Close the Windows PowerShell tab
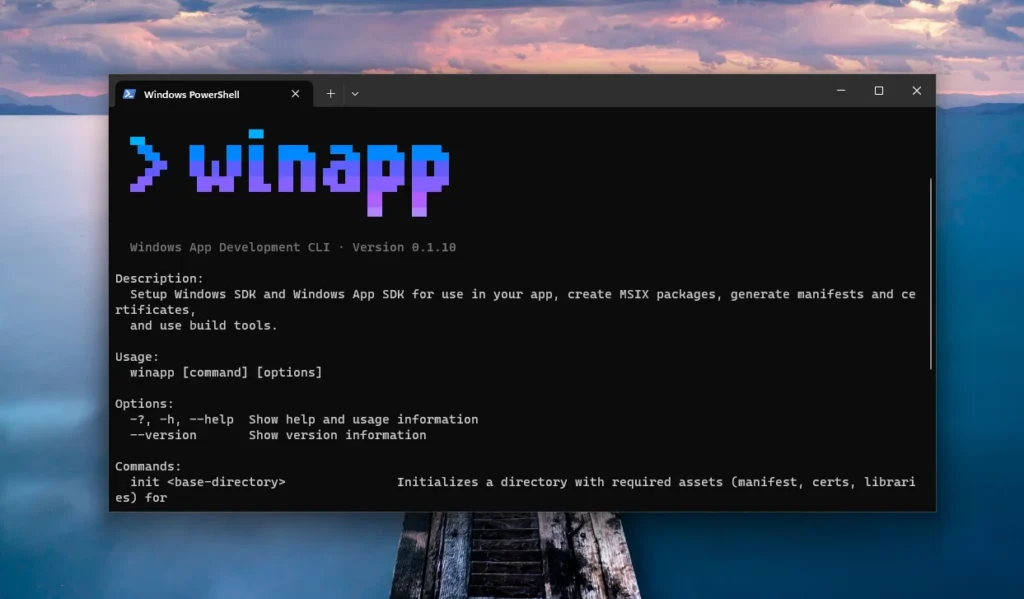1024x599 pixels. coord(294,93)
